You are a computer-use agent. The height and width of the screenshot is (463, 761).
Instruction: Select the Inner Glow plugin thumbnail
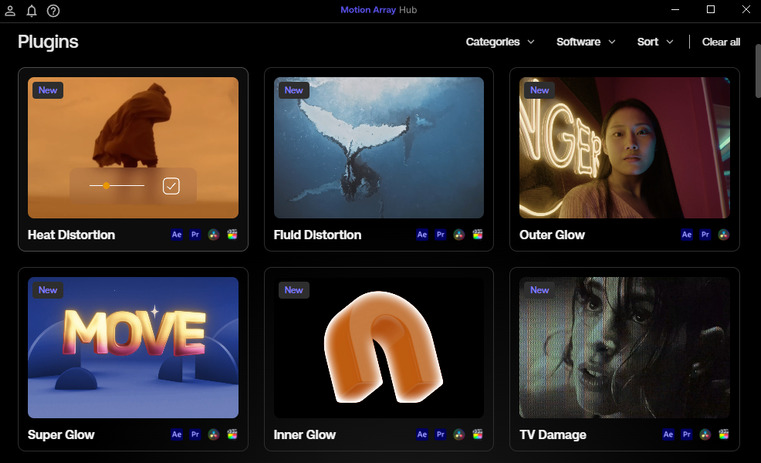tap(379, 347)
